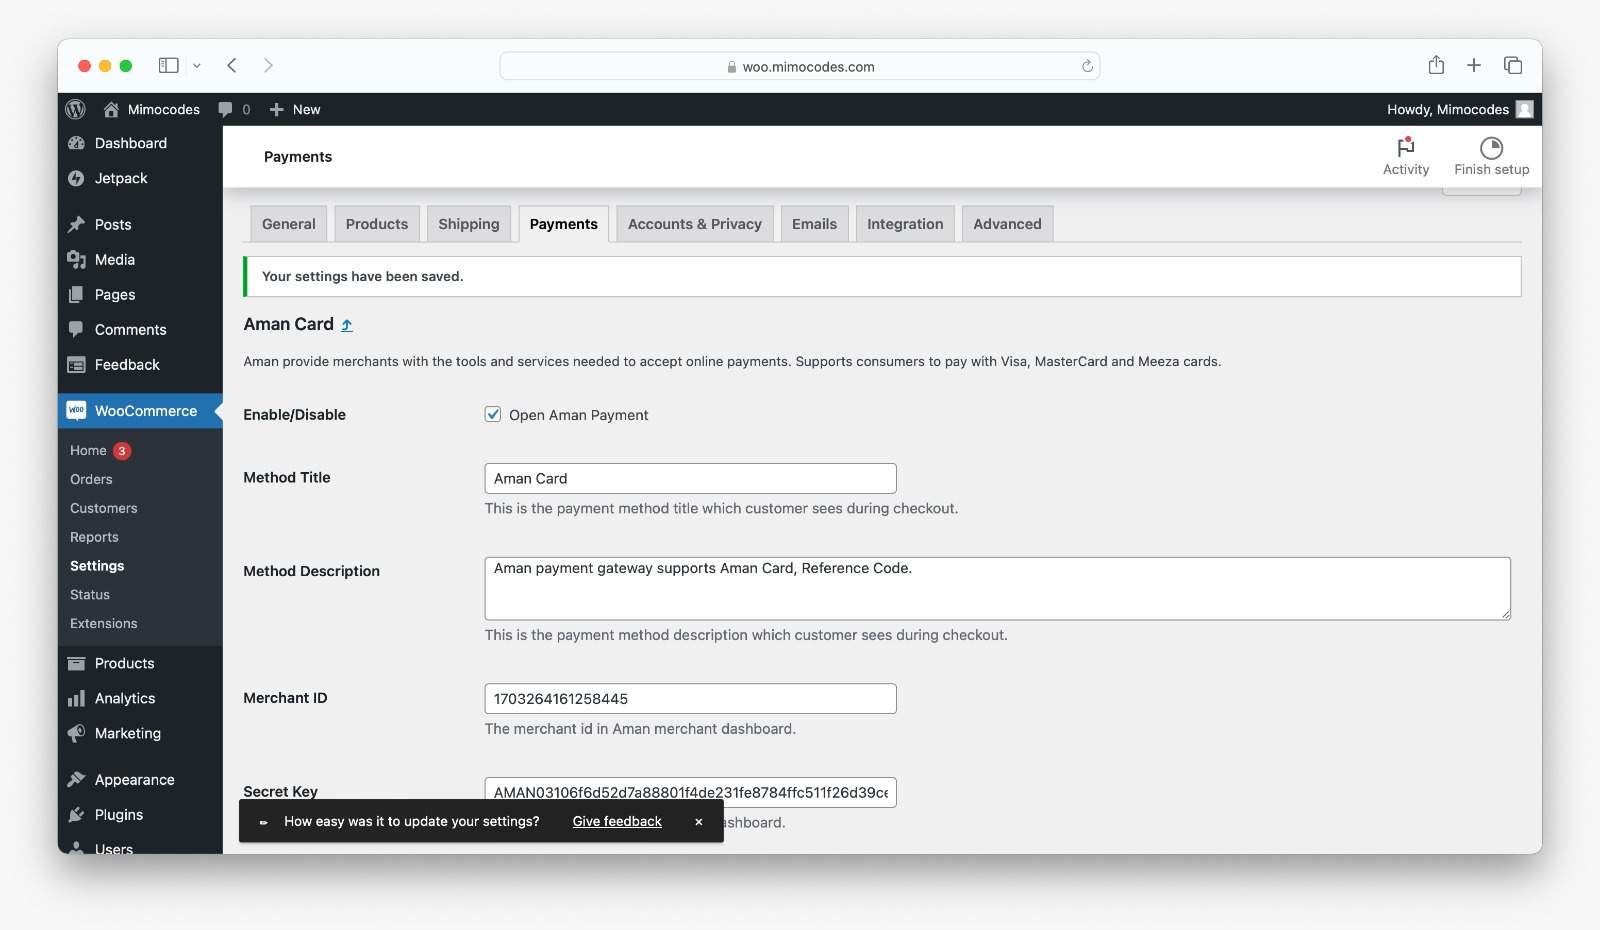Click the Method Description text area
Image resolution: width=1600 pixels, height=930 pixels.
click(x=997, y=588)
